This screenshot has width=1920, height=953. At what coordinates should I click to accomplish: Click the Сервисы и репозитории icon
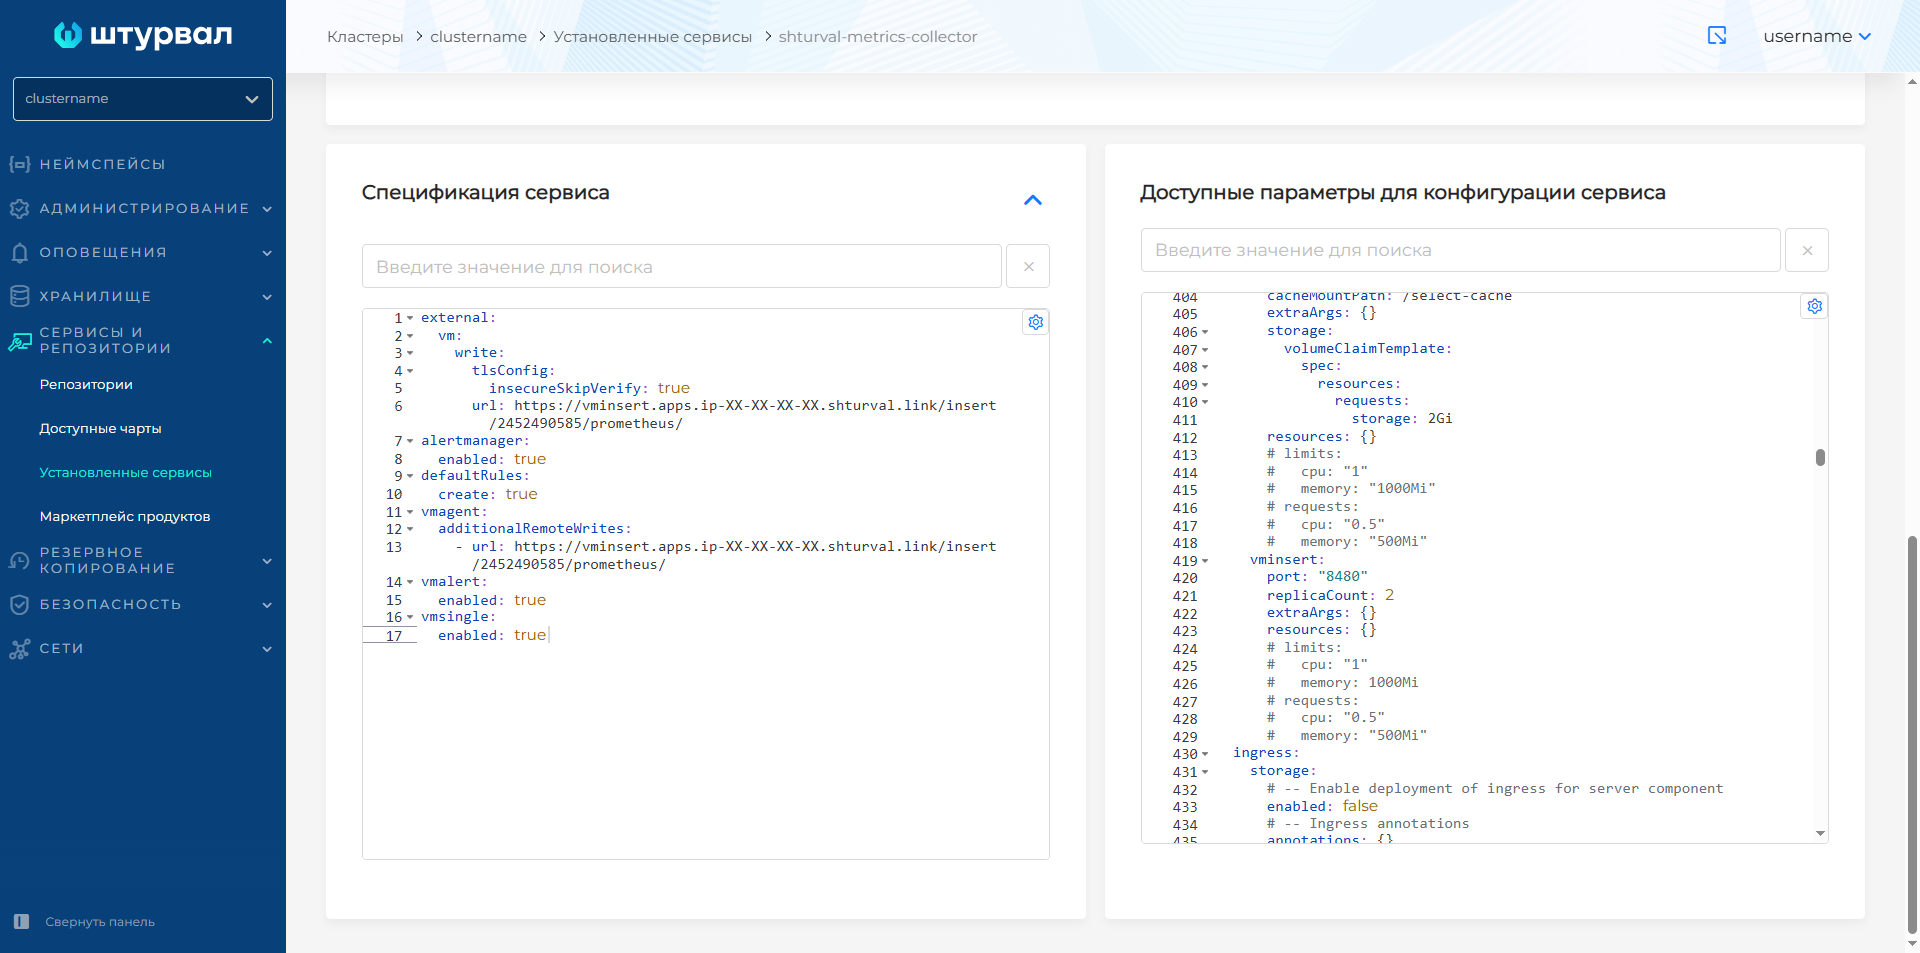19,341
